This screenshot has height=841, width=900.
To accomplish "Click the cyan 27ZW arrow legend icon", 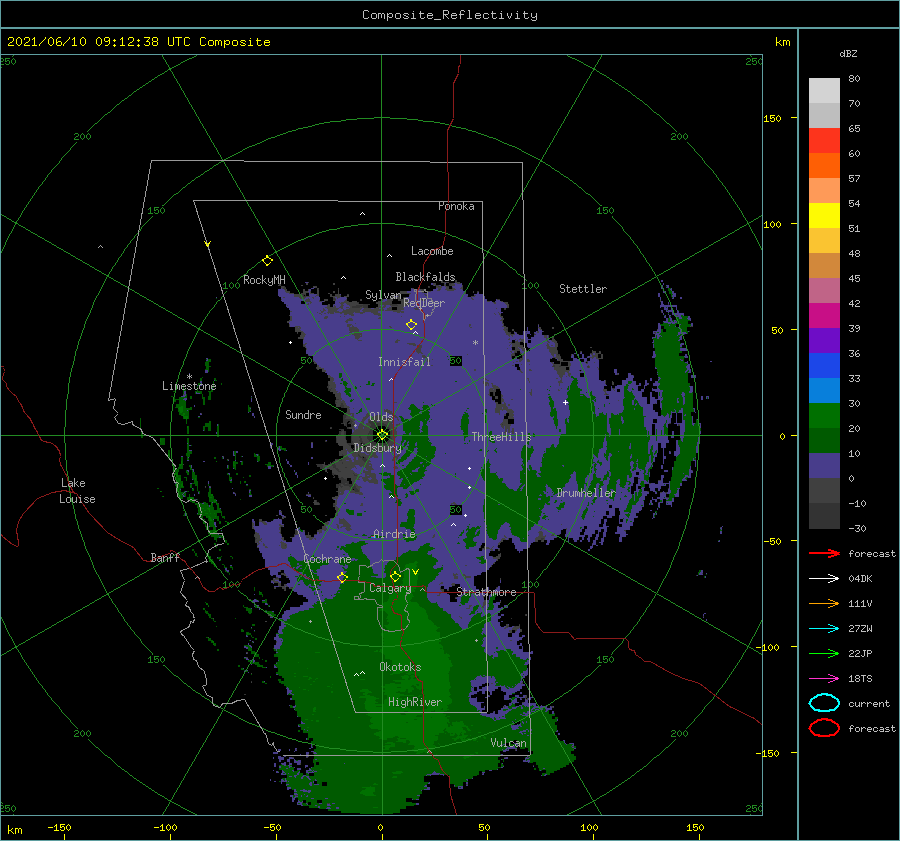I will click(824, 629).
